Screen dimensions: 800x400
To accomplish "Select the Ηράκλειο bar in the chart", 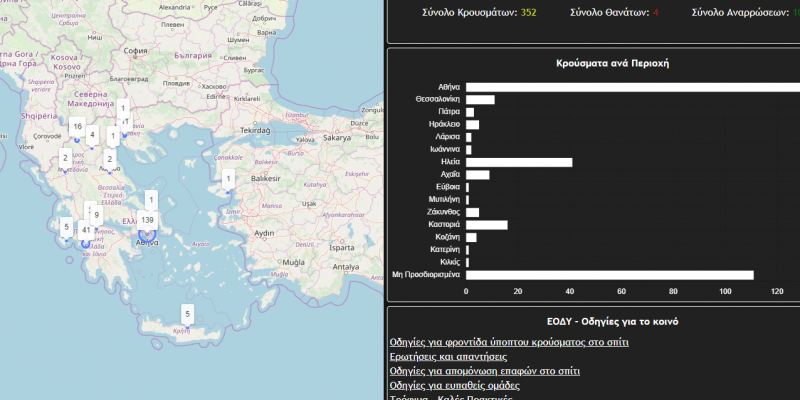I will pyautogui.click(x=472, y=124).
